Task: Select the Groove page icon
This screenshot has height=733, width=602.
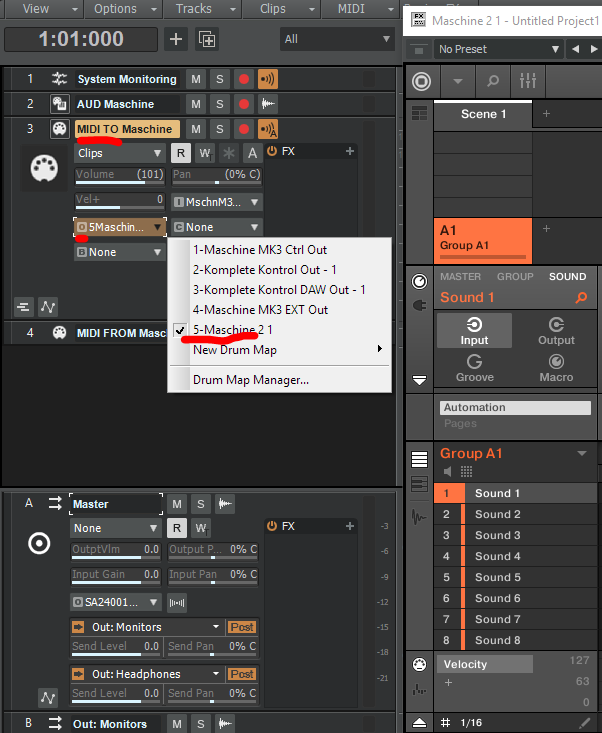Action: coord(474,368)
